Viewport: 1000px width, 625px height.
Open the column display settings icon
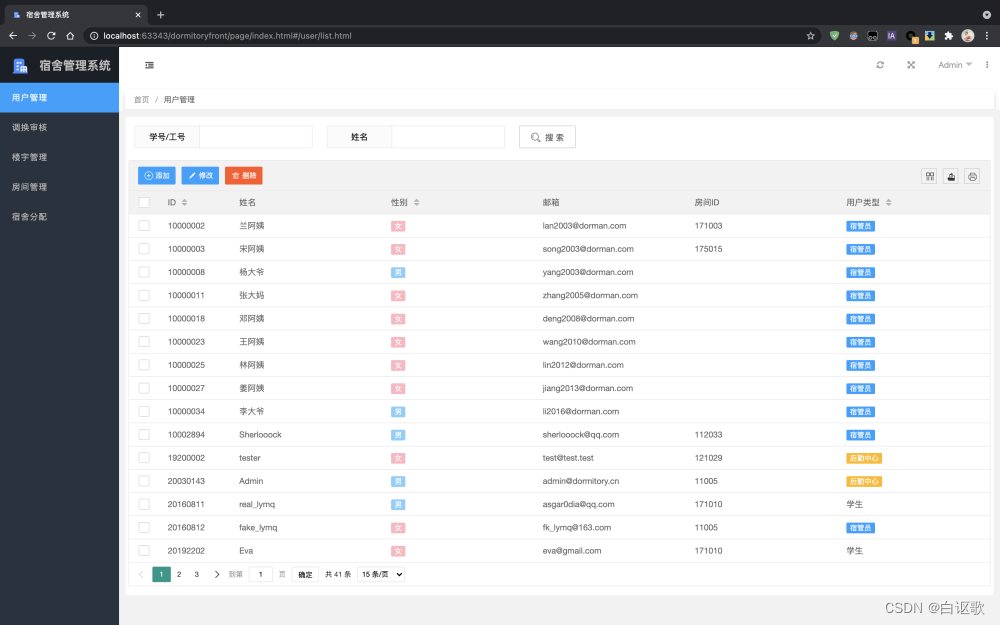[929, 175]
